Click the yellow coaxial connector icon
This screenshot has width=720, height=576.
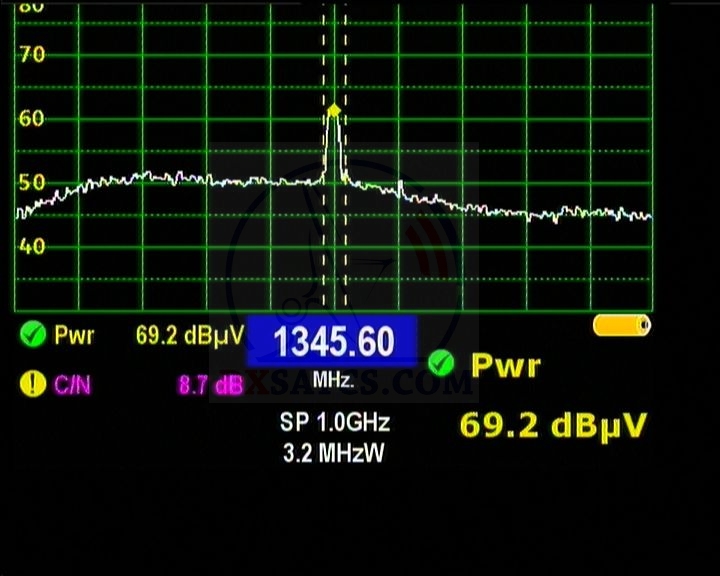(621, 325)
